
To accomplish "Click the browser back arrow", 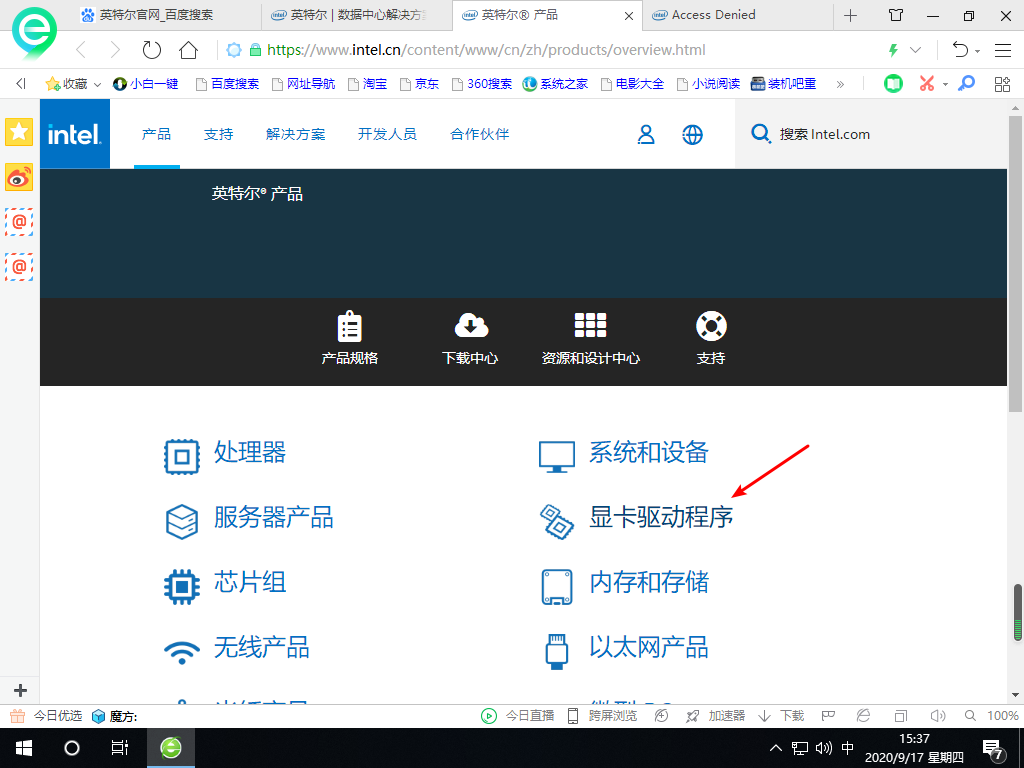I will pos(81,50).
